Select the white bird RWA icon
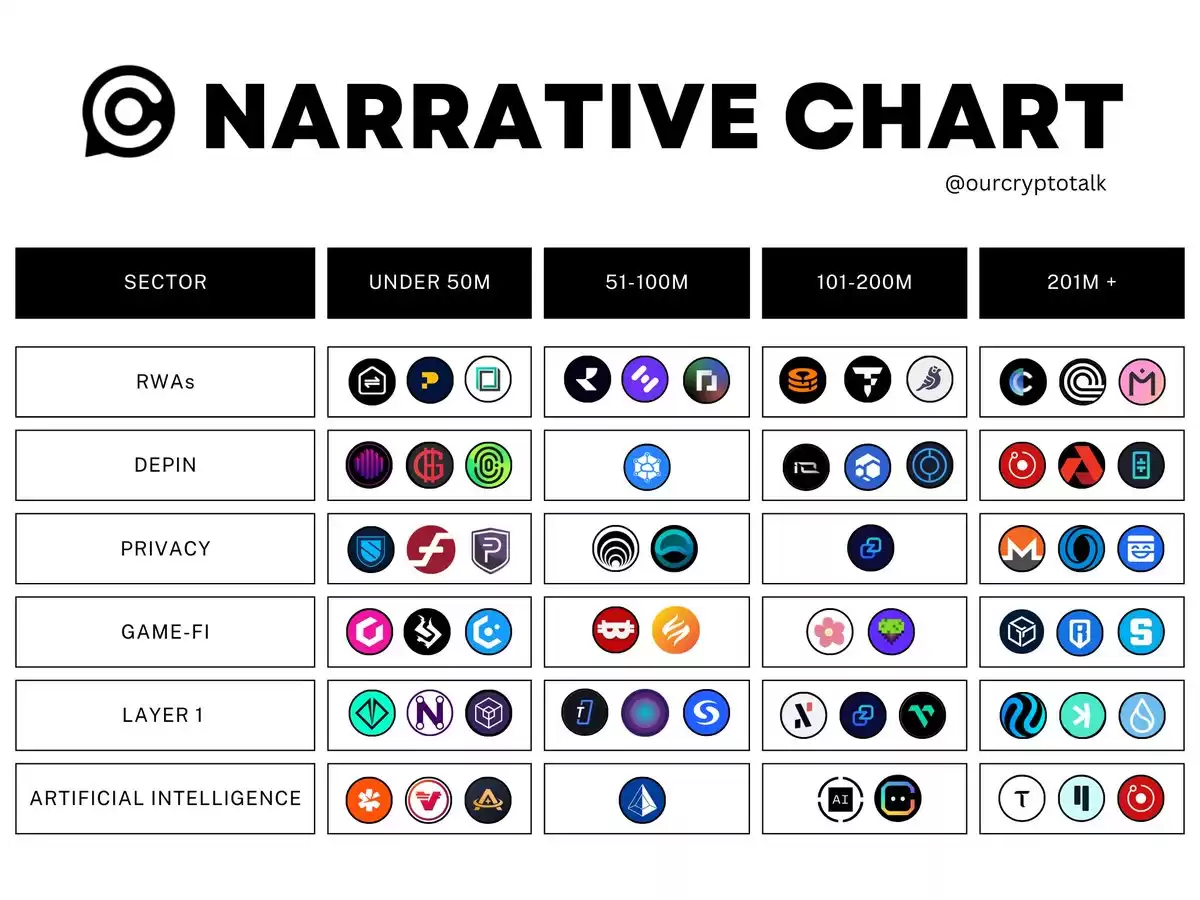Screen dimensions: 1200x900 click(930, 380)
